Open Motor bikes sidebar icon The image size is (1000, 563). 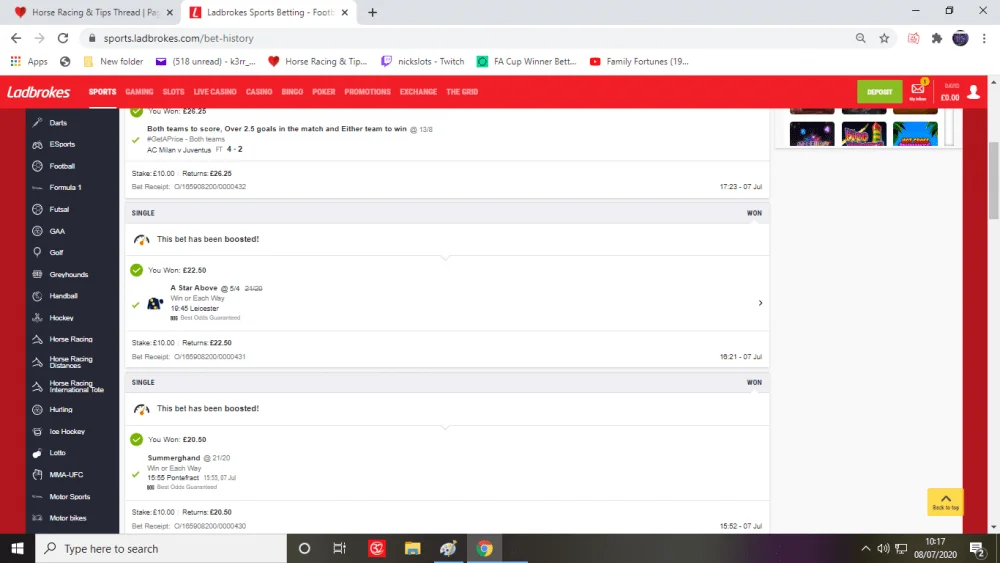[37, 518]
